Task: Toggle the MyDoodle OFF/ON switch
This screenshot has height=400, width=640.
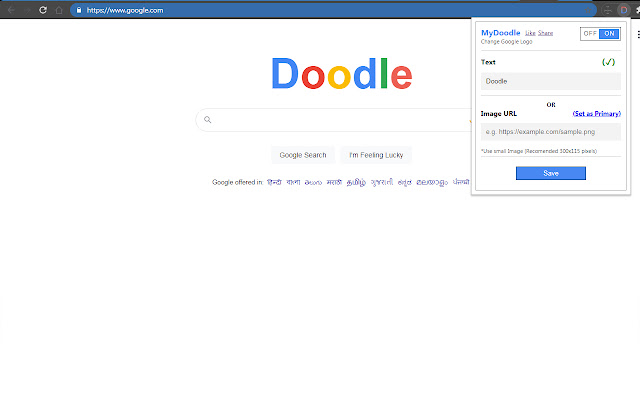Action: point(600,33)
